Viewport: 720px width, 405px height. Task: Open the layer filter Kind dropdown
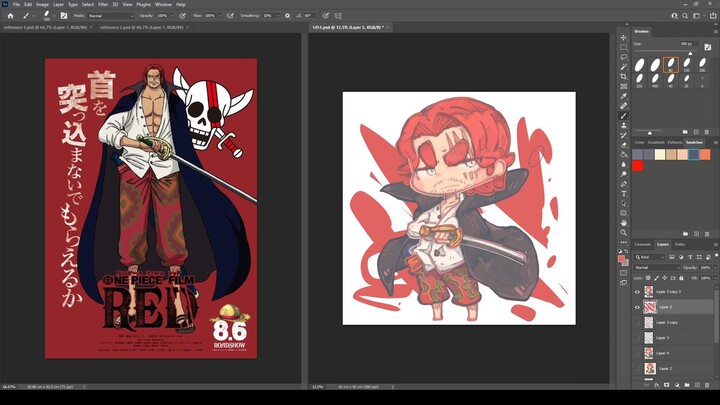click(650, 257)
